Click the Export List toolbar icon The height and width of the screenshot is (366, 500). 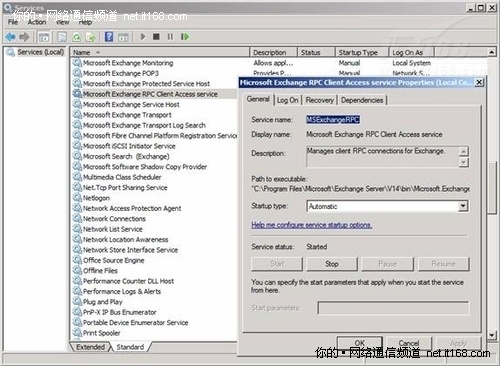pyautogui.click(x=91, y=37)
